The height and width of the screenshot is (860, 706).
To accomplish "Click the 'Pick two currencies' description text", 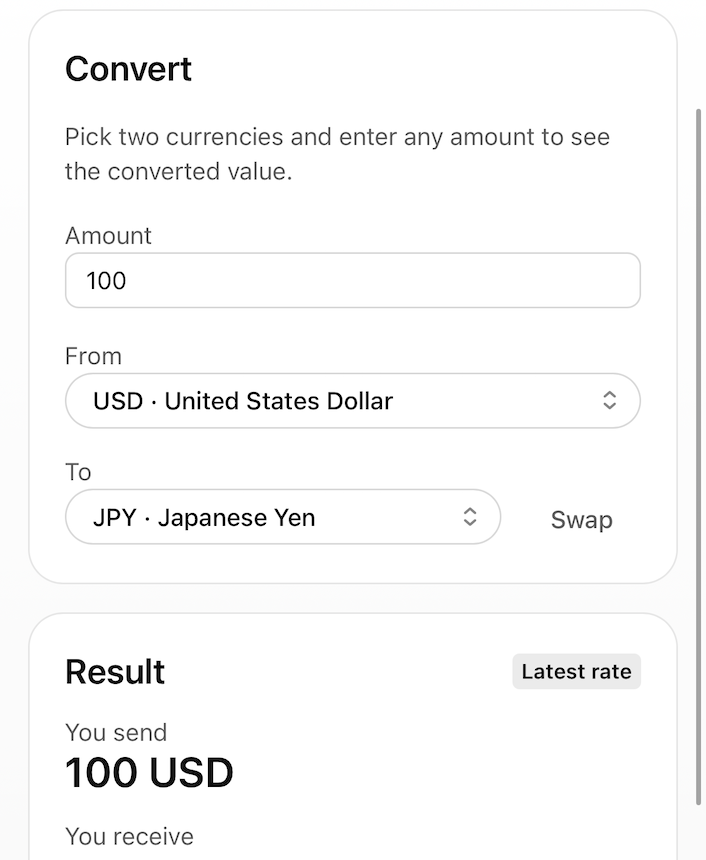I will pyautogui.click(x=337, y=154).
